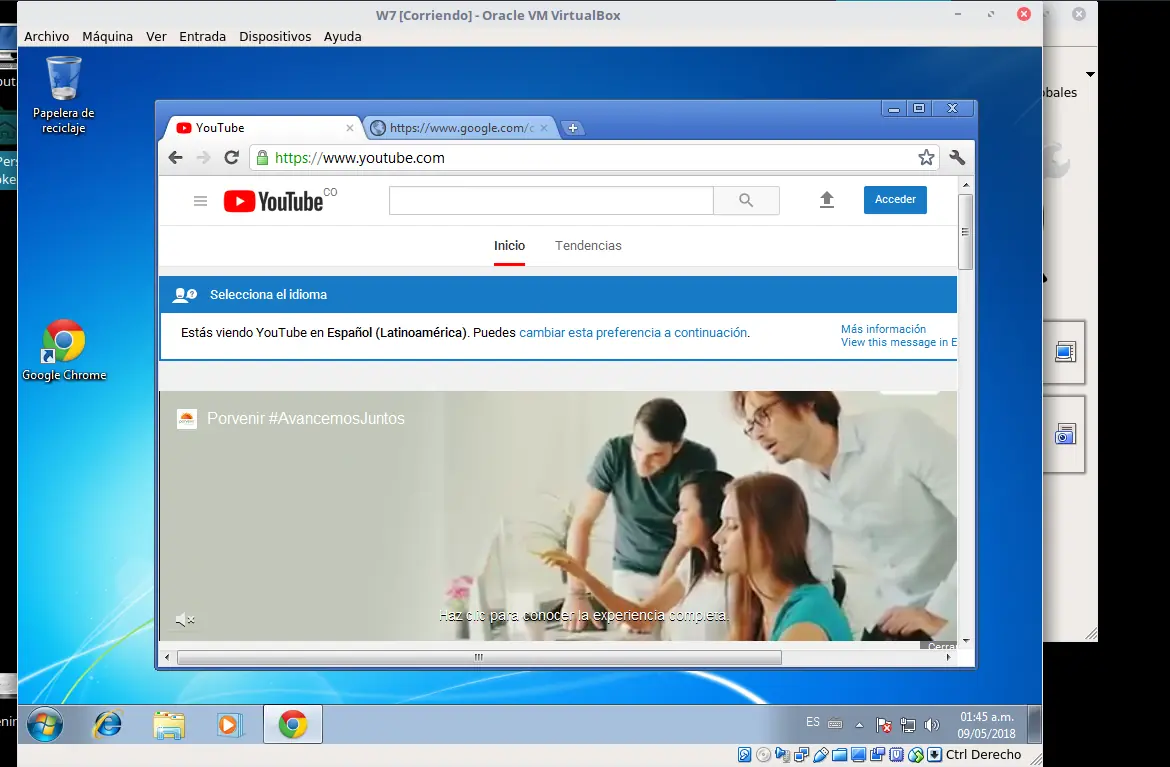Click the VirtualBox host key arrow icon
The image size is (1170, 767).
point(934,755)
